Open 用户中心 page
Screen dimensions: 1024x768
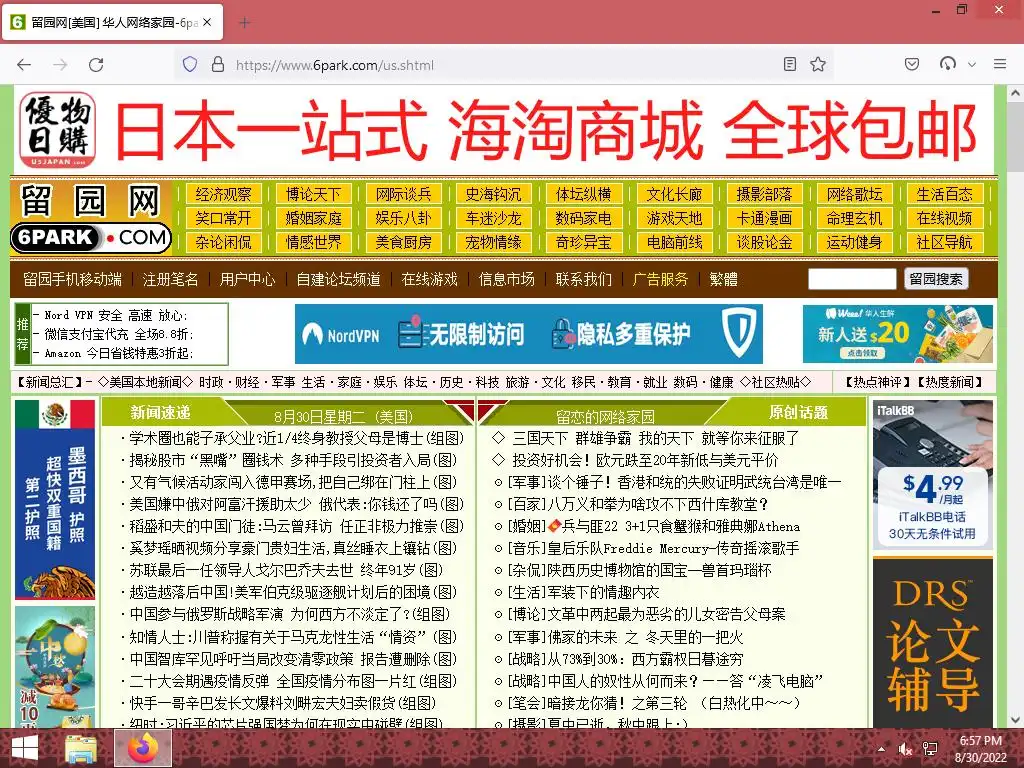click(x=248, y=280)
